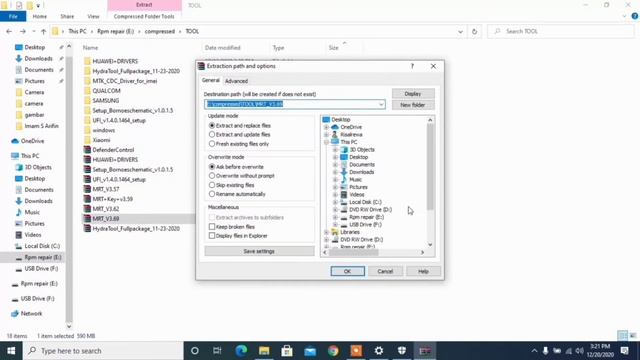Viewport: 640px width, 360px height.
Task: Launch Microsoft Store from the taskbar
Action: (287, 351)
